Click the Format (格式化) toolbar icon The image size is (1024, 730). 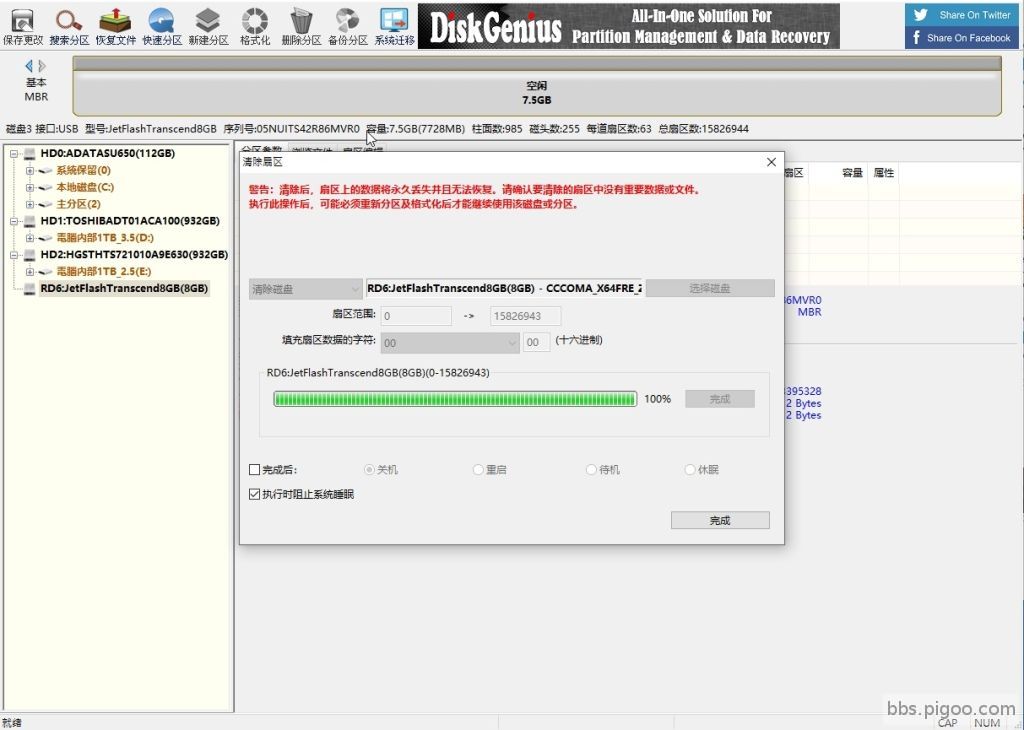[x=255, y=26]
